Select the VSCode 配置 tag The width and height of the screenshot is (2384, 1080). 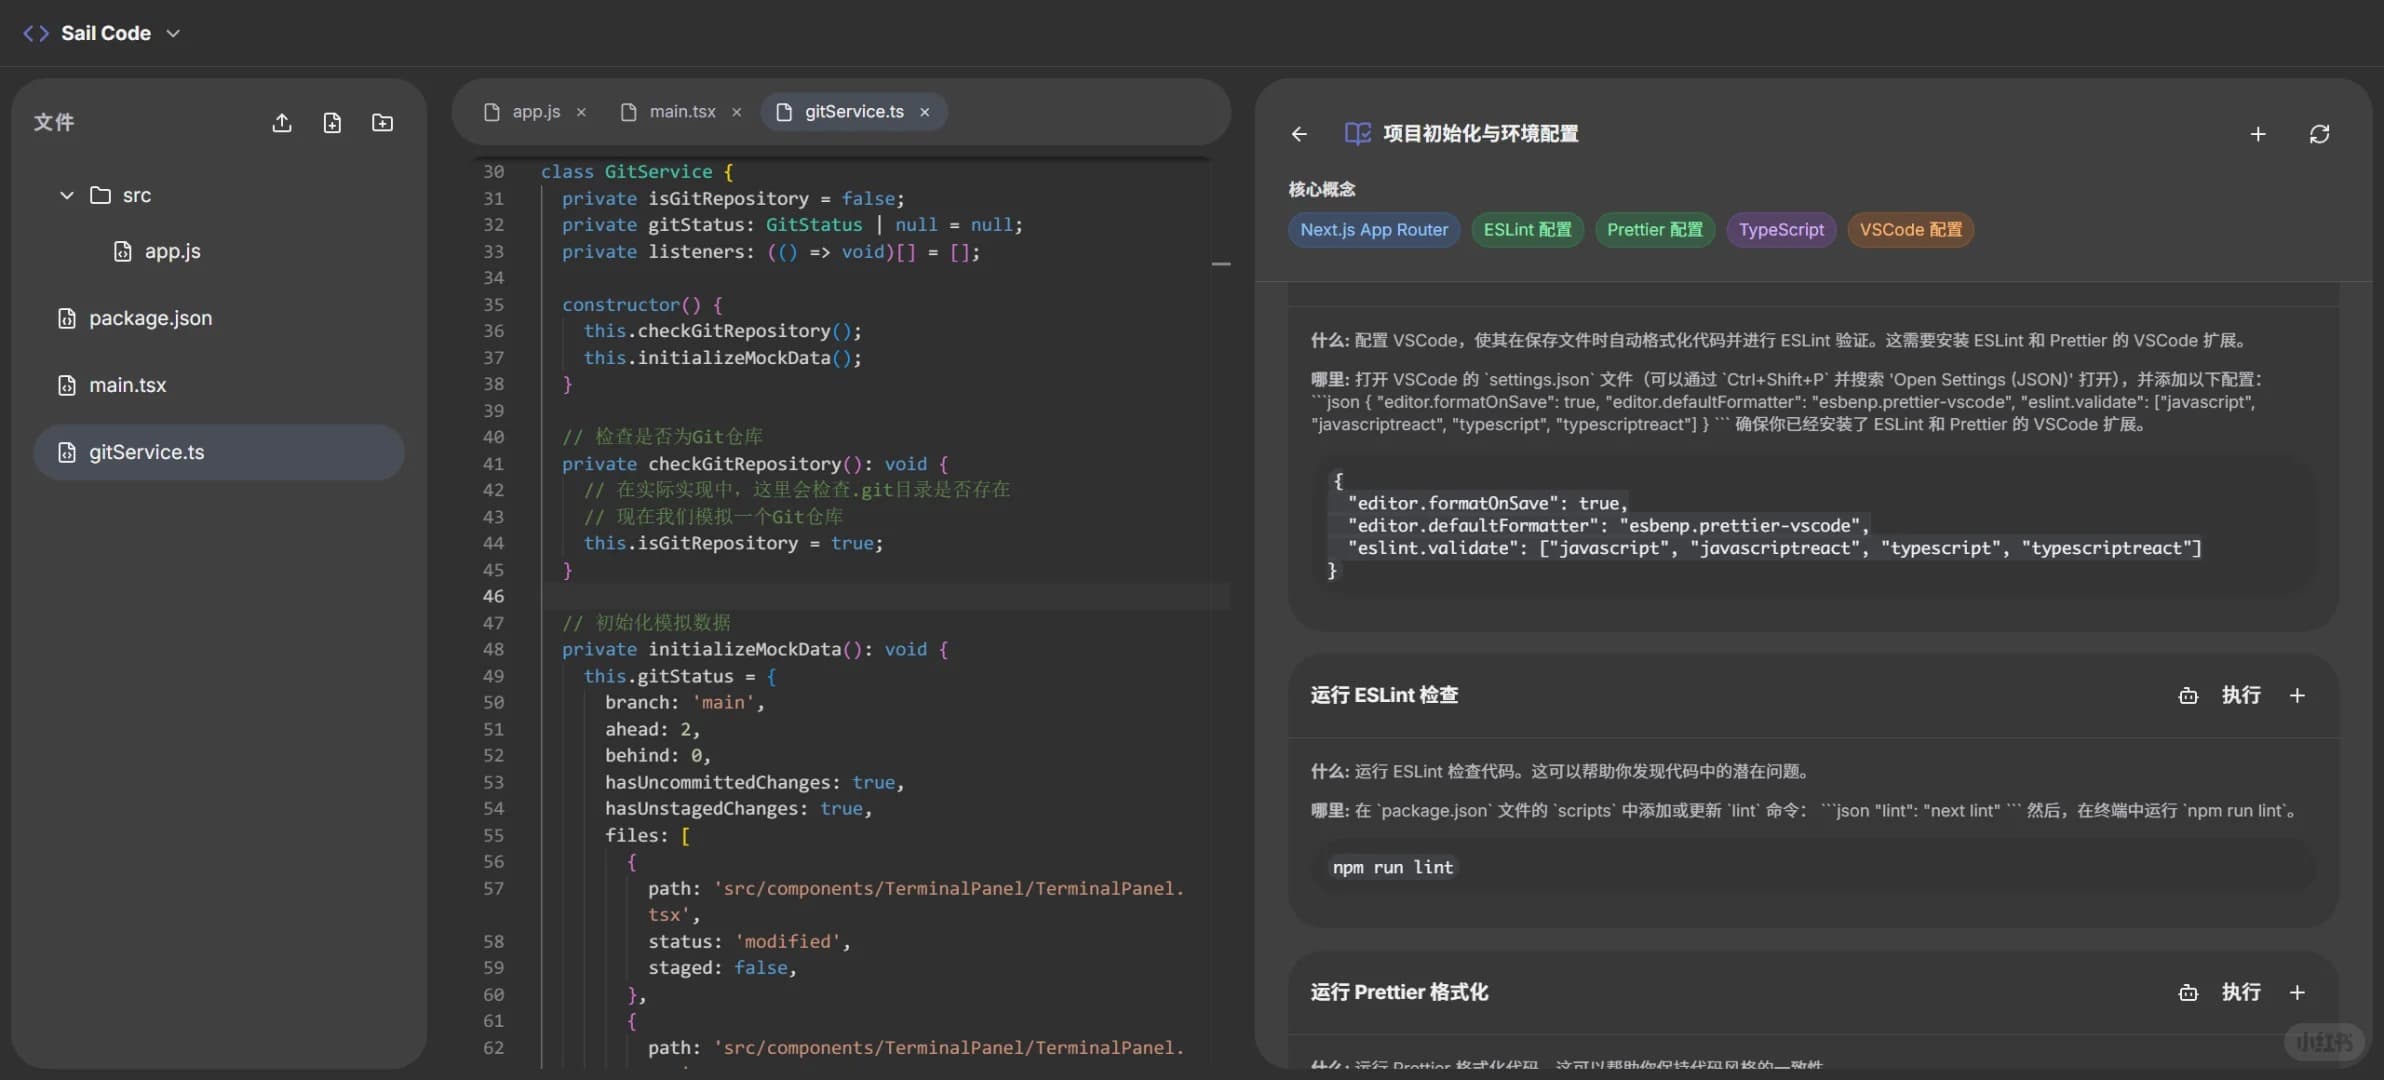[x=1911, y=230]
